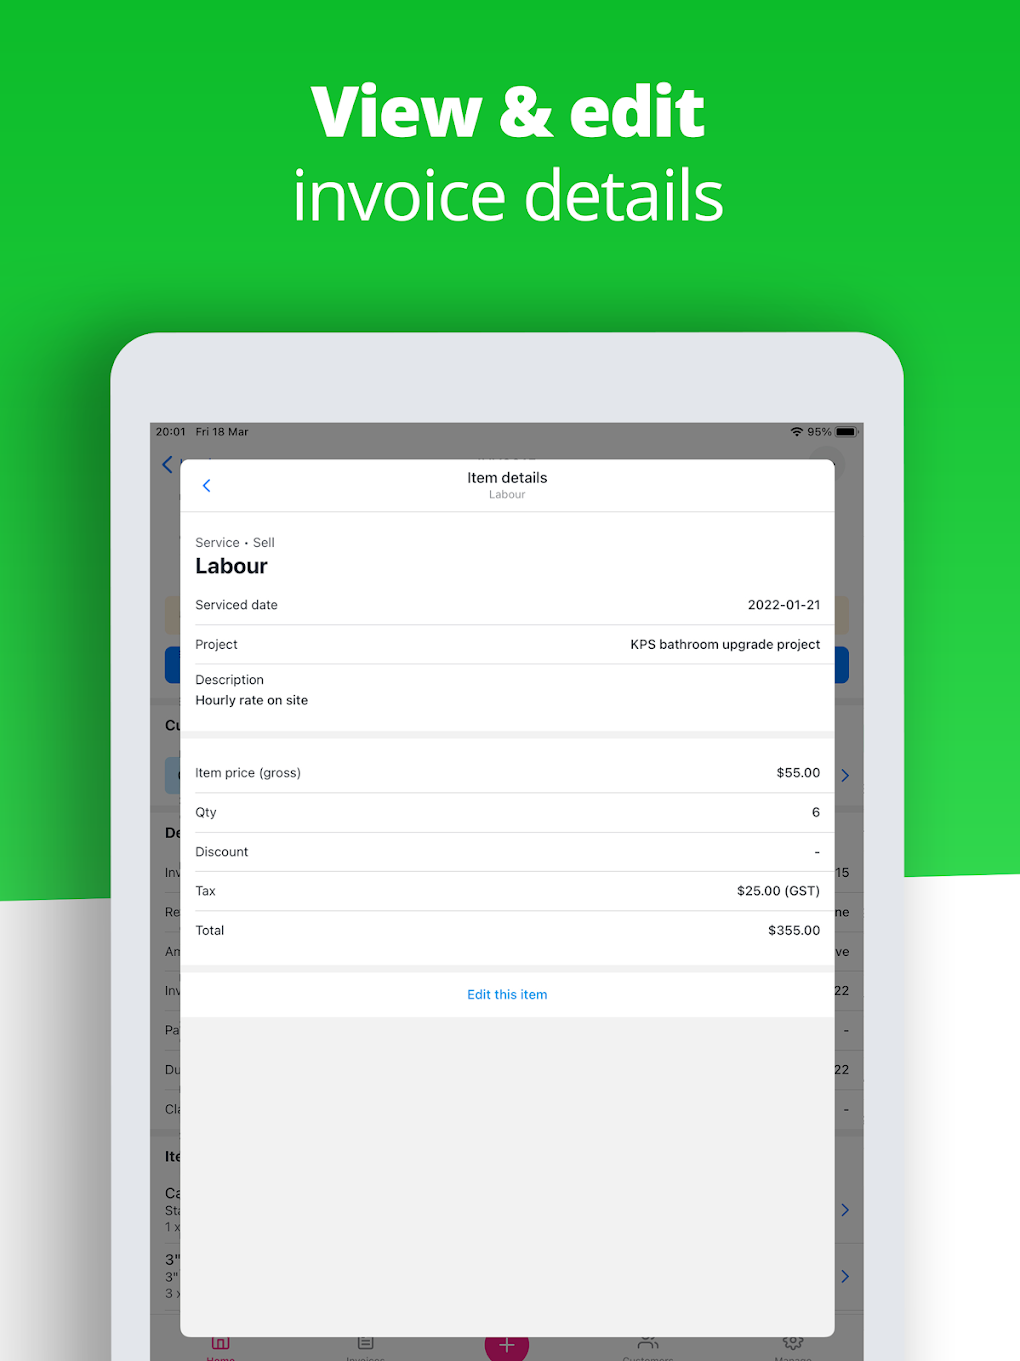Tap the back chevron on the Item details sheet
Screen dimensions: 1020x1361
coord(206,485)
